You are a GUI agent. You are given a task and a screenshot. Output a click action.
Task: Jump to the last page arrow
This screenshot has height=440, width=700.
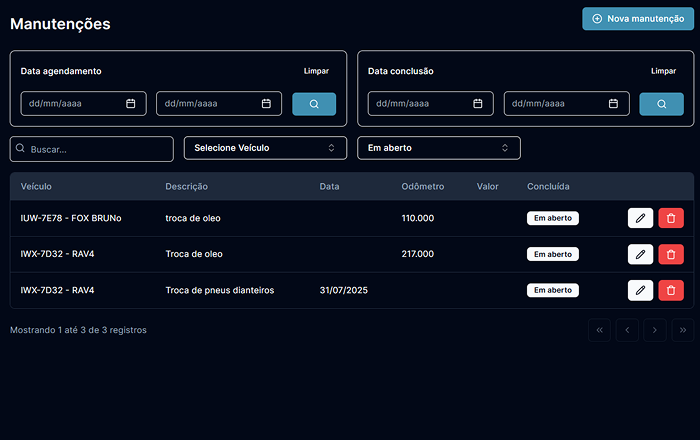click(683, 330)
